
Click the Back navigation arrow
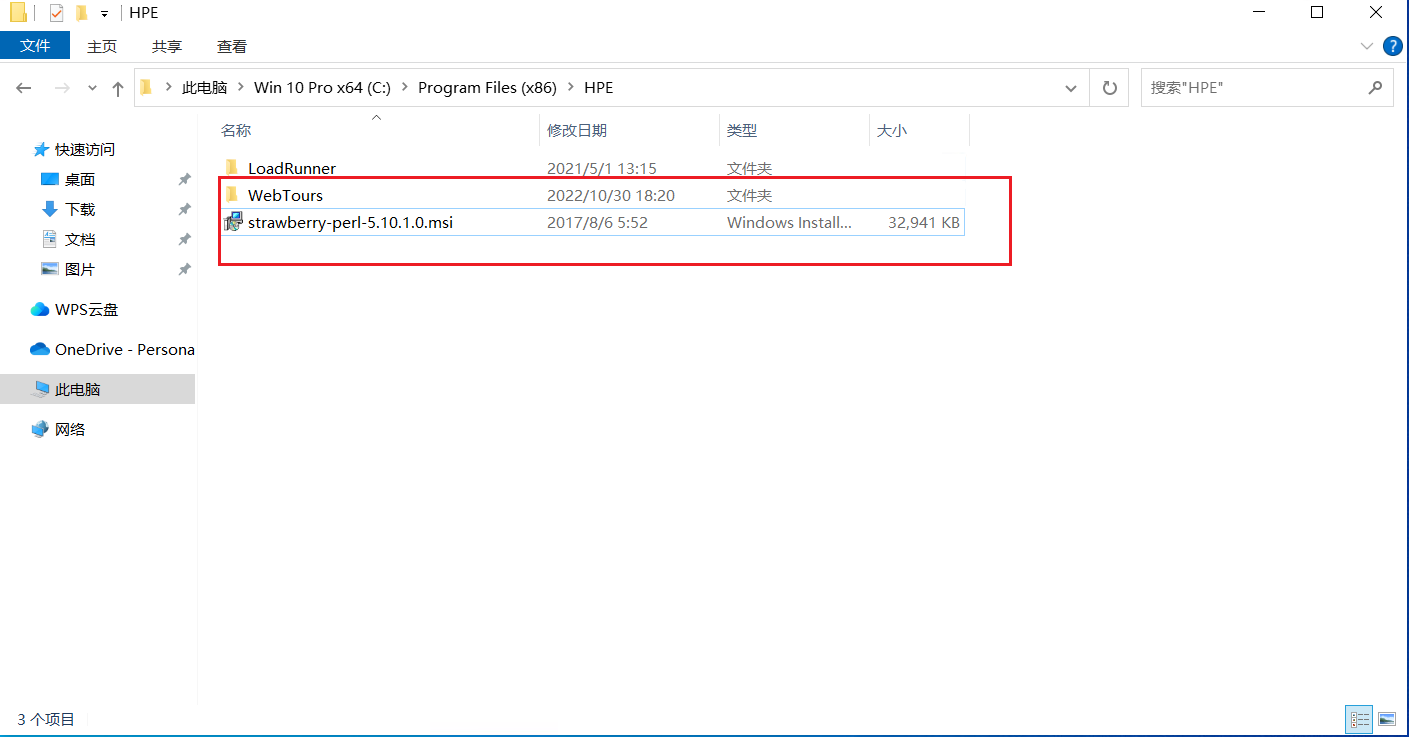[x=24, y=88]
